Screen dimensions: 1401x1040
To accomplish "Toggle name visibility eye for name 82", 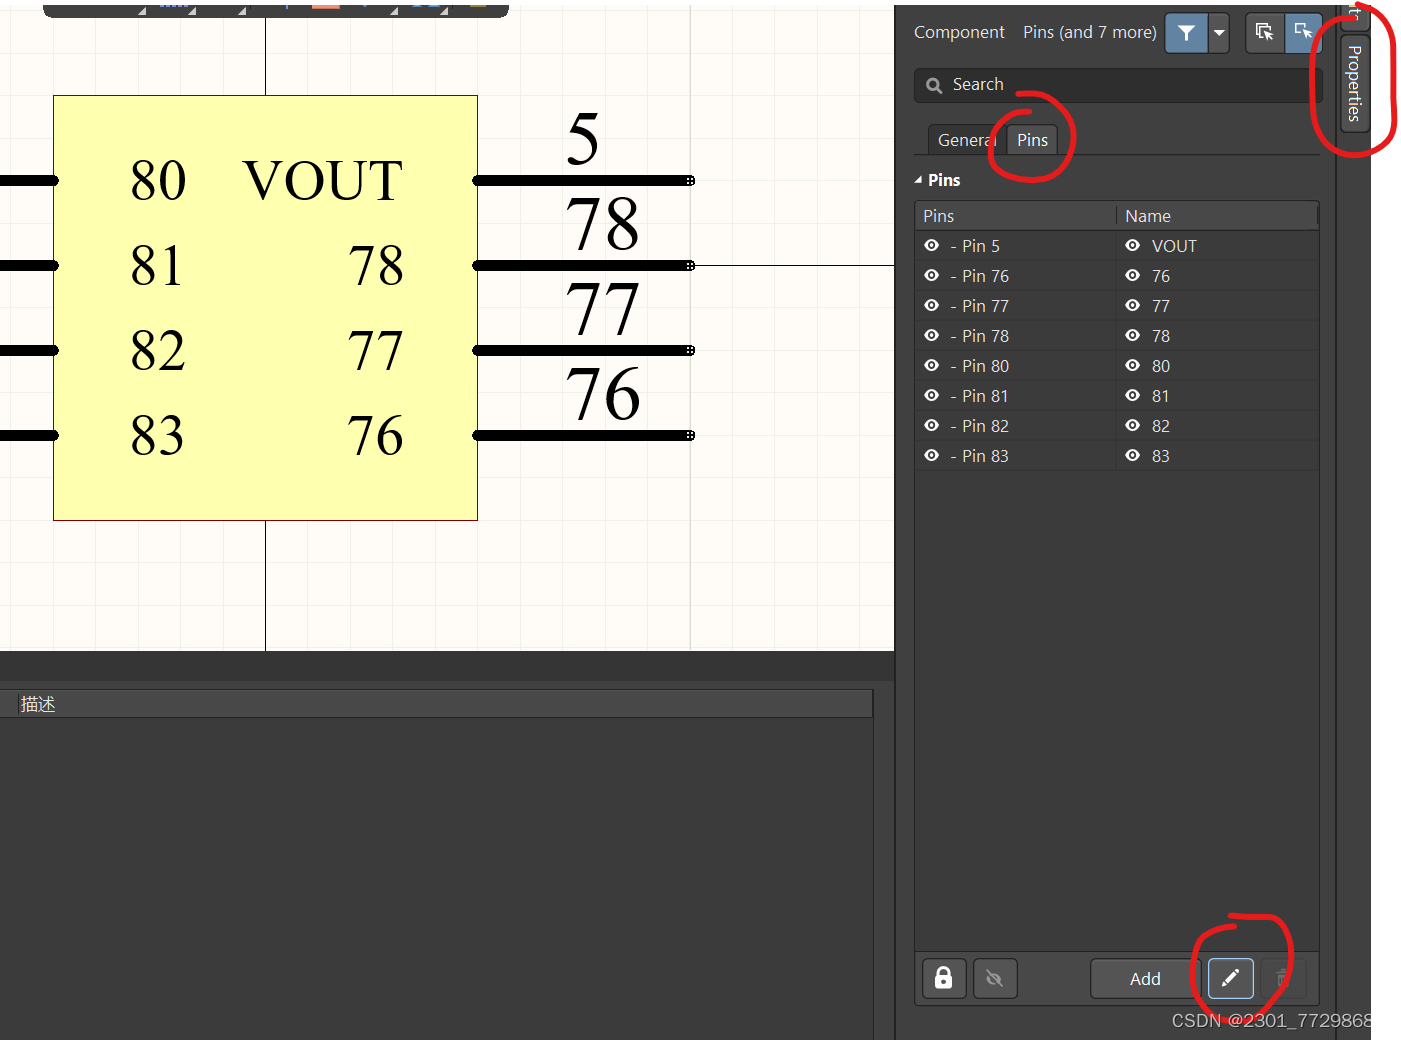I will click(1133, 426).
